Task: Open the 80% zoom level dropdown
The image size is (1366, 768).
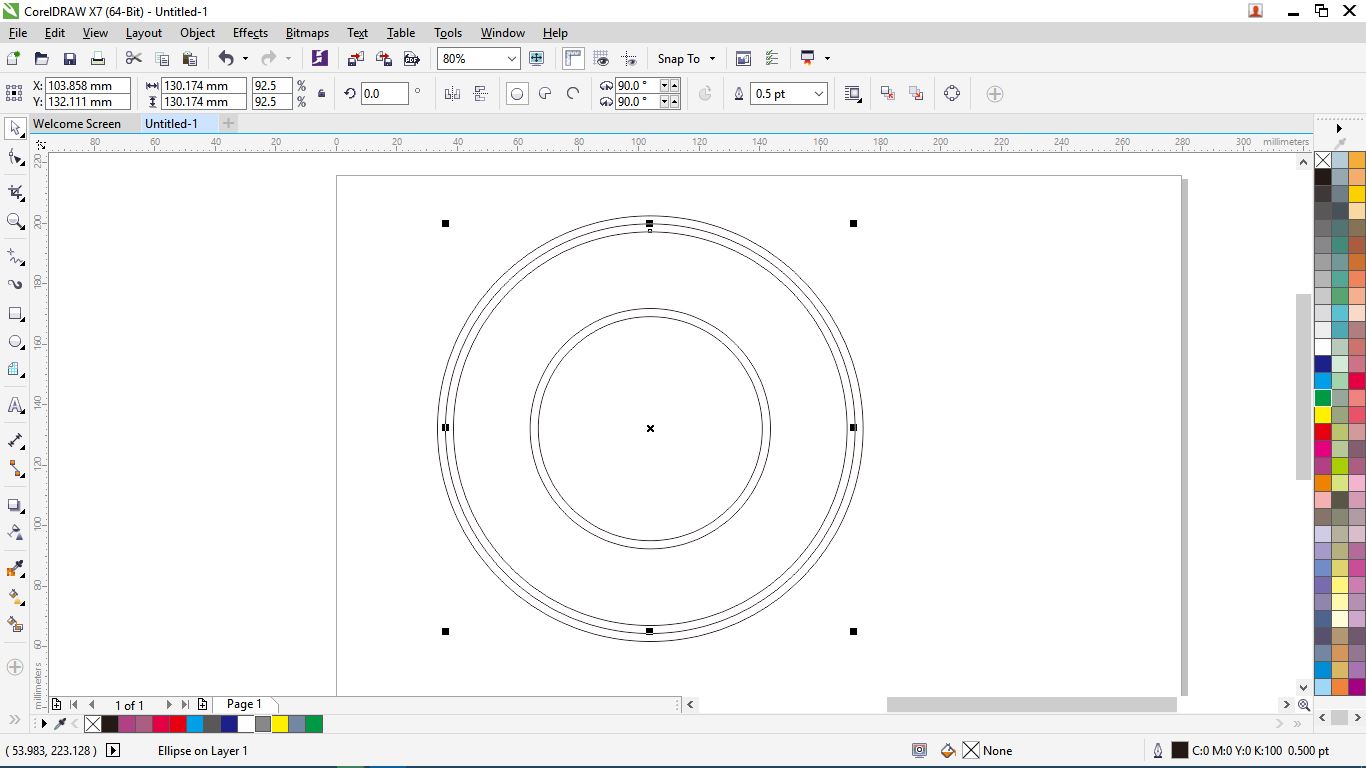Action: point(512,59)
